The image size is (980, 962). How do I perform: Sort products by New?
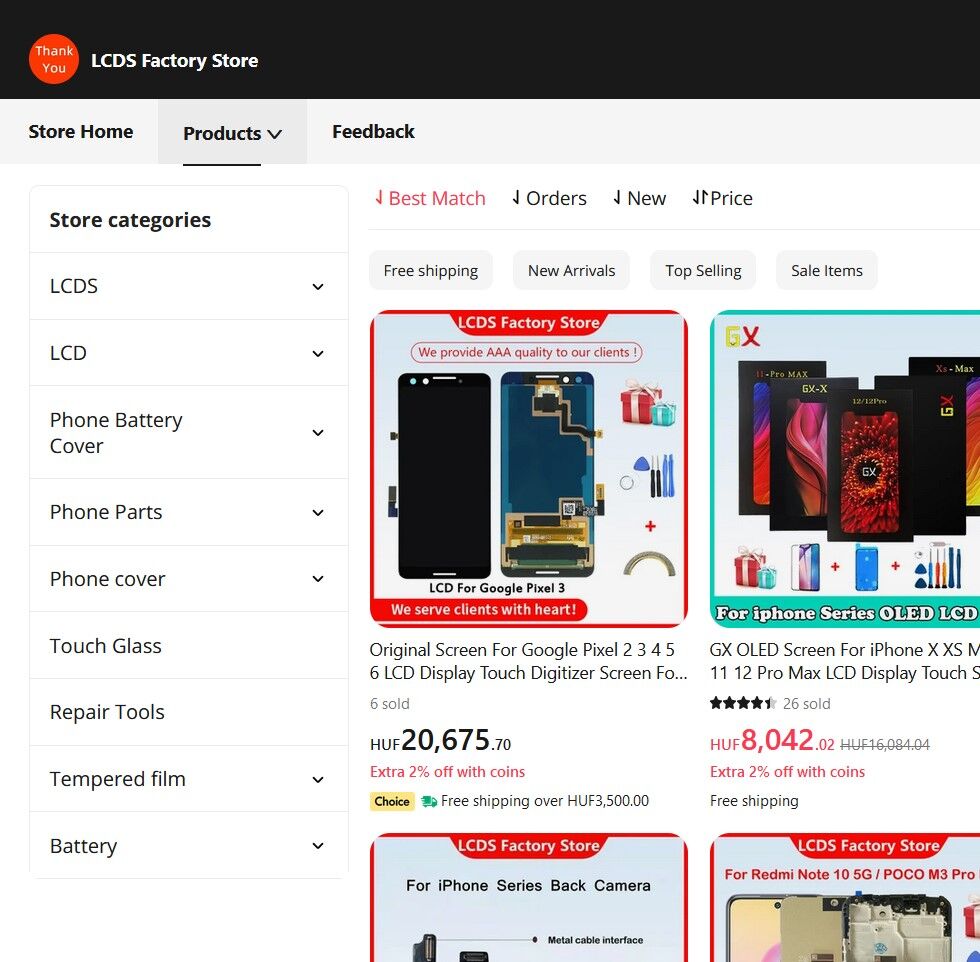point(639,198)
